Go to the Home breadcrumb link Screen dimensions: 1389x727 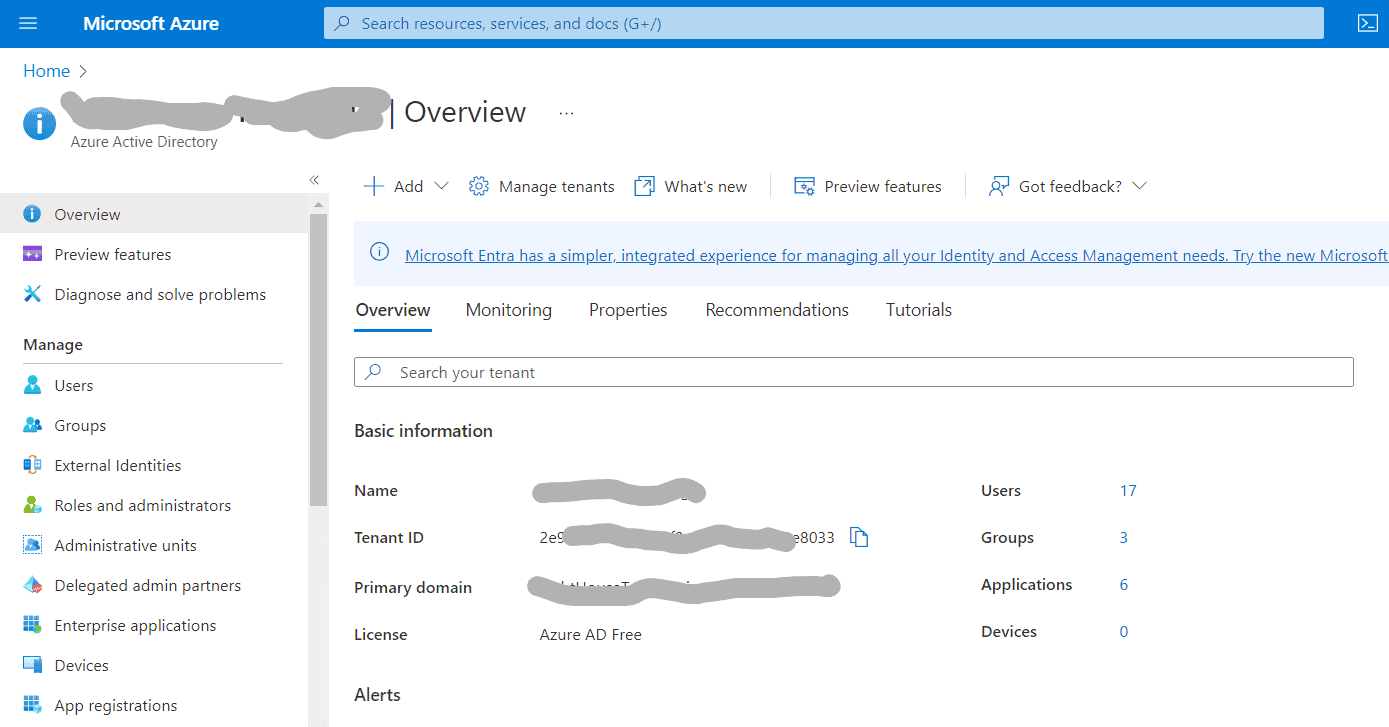(46, 71)
